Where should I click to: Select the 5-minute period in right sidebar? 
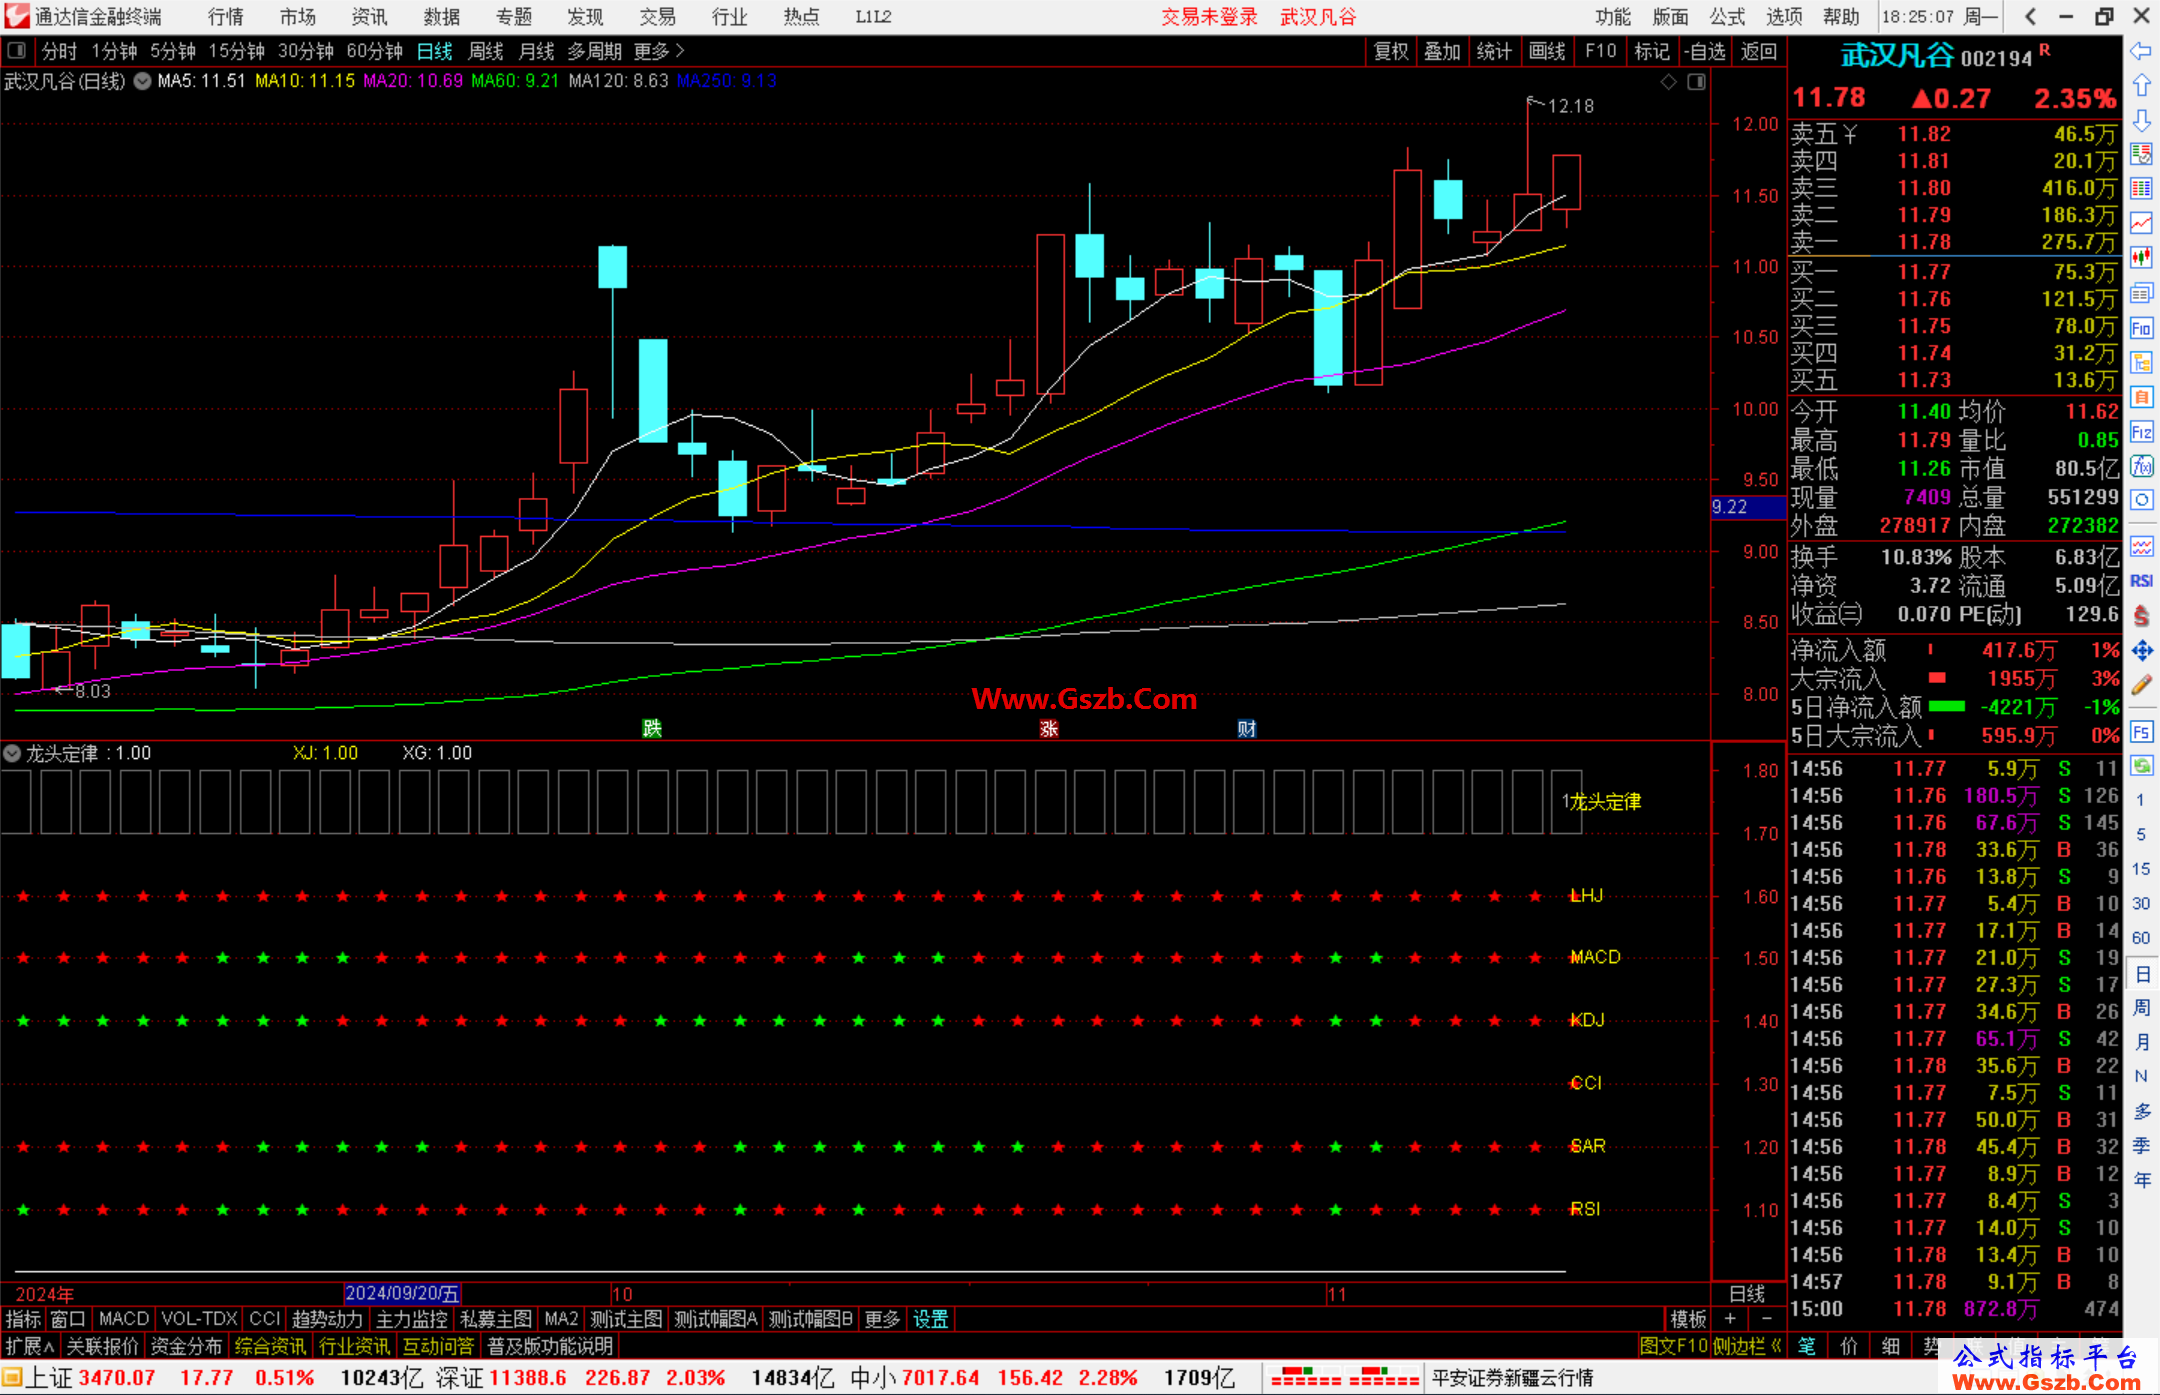click(x=2141, y=835)
